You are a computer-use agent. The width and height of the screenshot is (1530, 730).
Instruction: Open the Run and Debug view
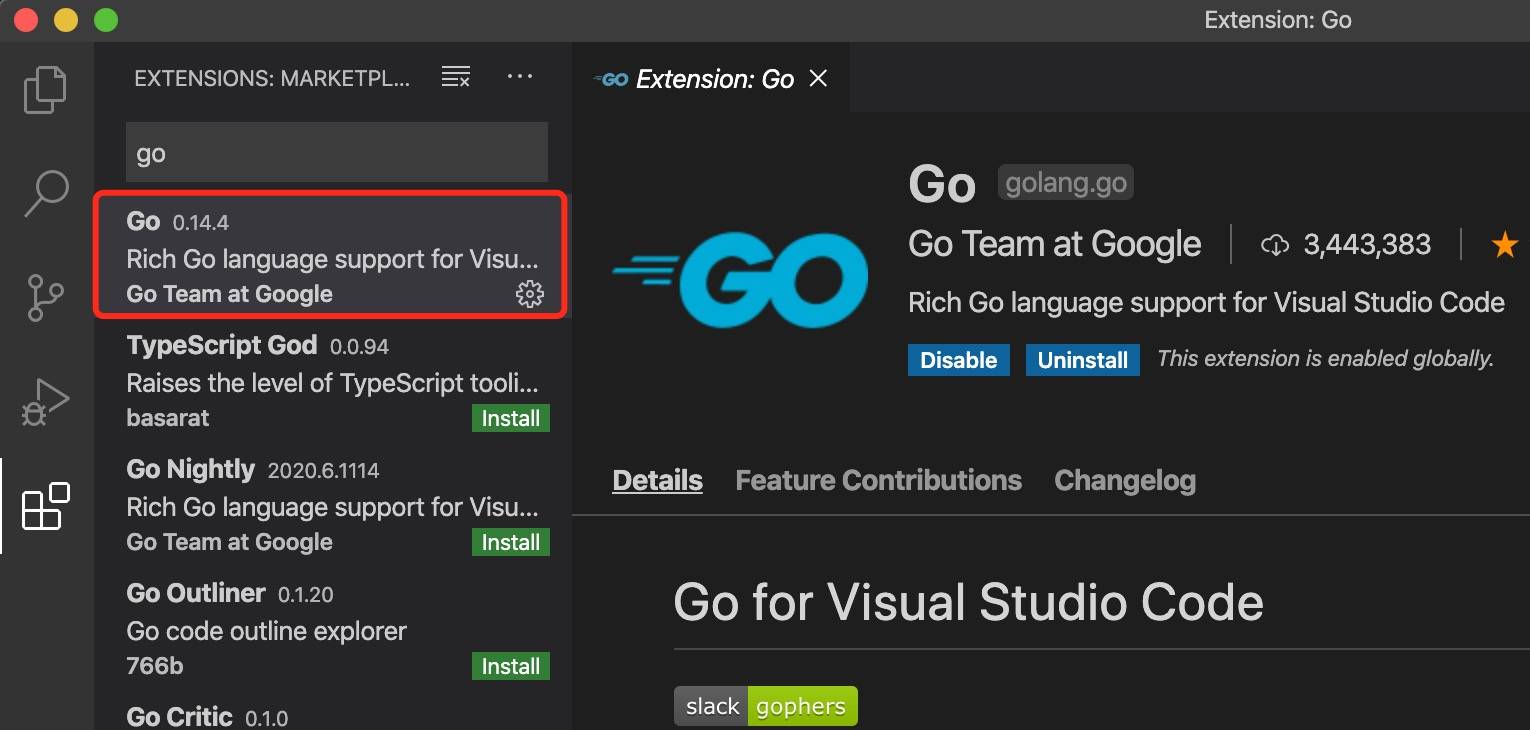45,401
